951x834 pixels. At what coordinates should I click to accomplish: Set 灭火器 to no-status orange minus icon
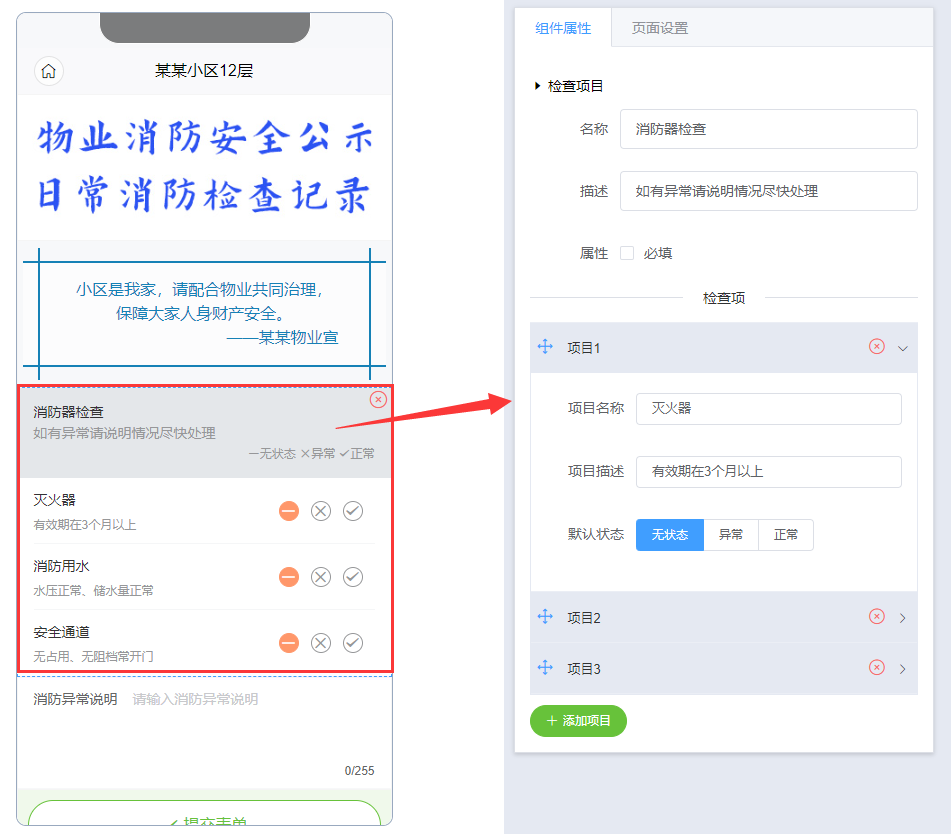coord(288,511)
